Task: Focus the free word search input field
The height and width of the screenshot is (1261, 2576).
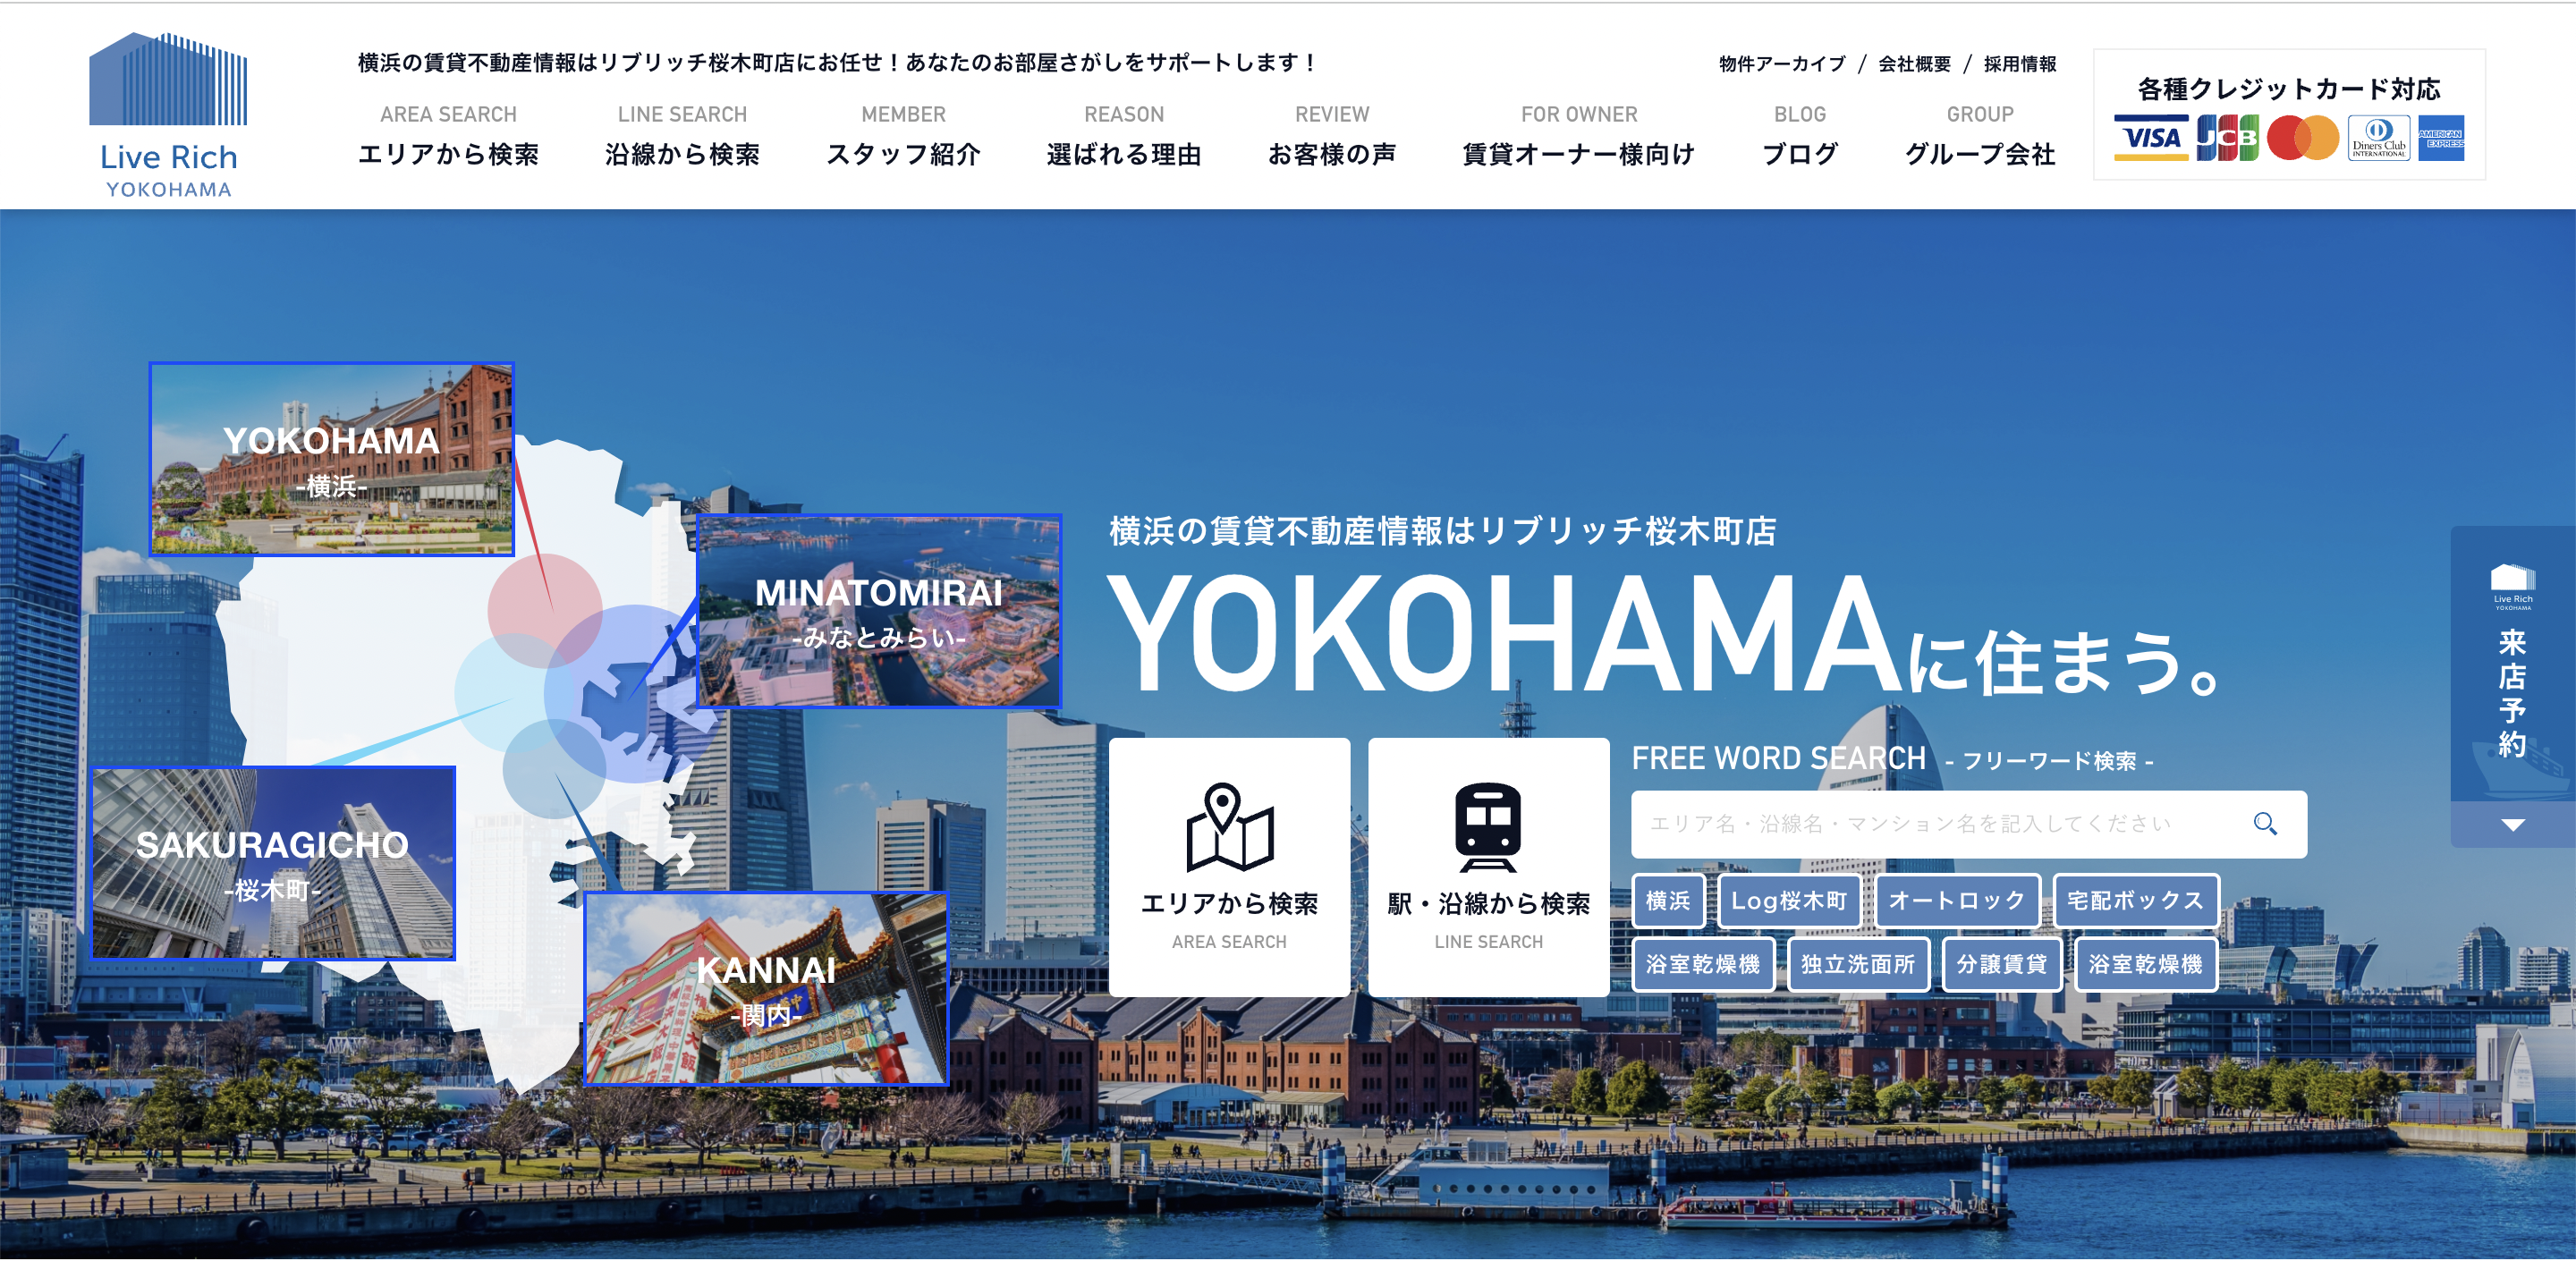Action: [x=1940, y=824]
